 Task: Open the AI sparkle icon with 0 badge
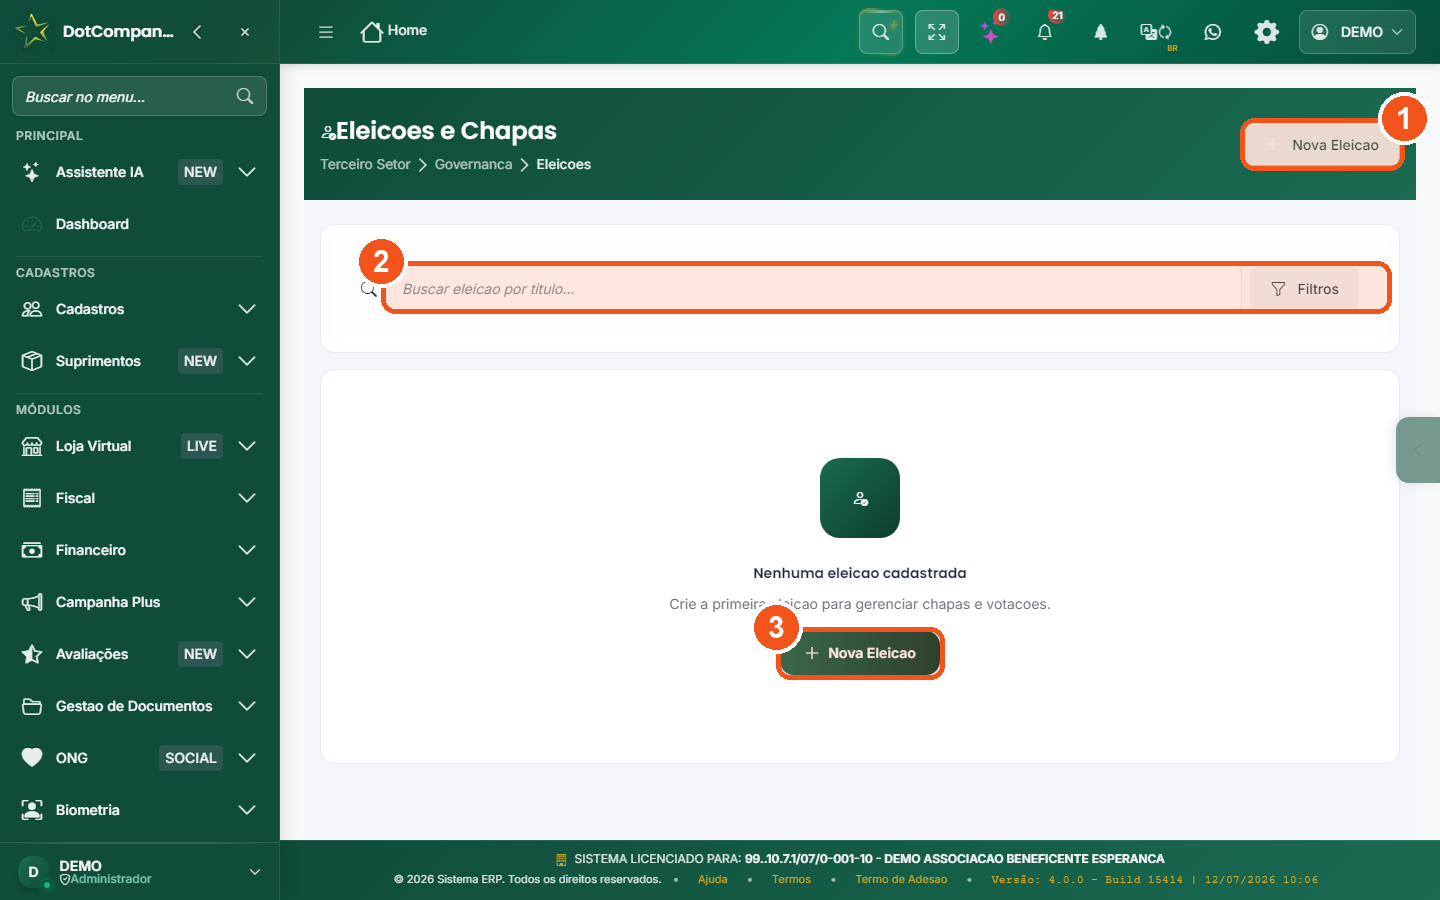coord(991,32)
